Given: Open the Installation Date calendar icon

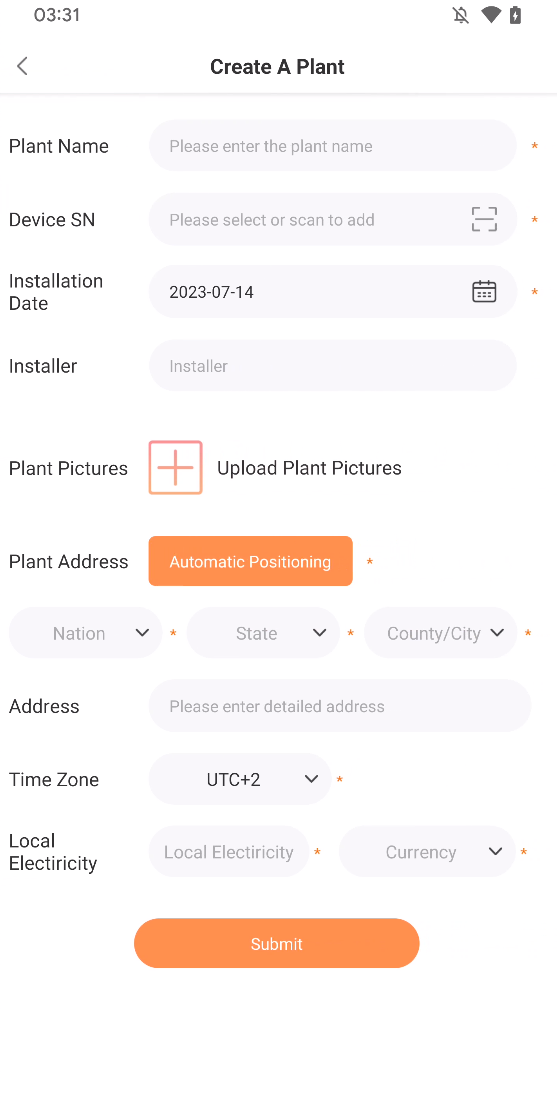Looking at the screenshot, I should pyautogui.click(x=484, y=291).
